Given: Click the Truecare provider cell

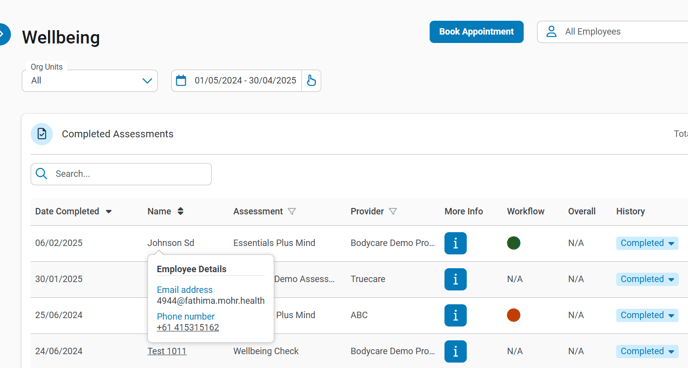Looking at the screenshot, I should click(x=368, y=279).
